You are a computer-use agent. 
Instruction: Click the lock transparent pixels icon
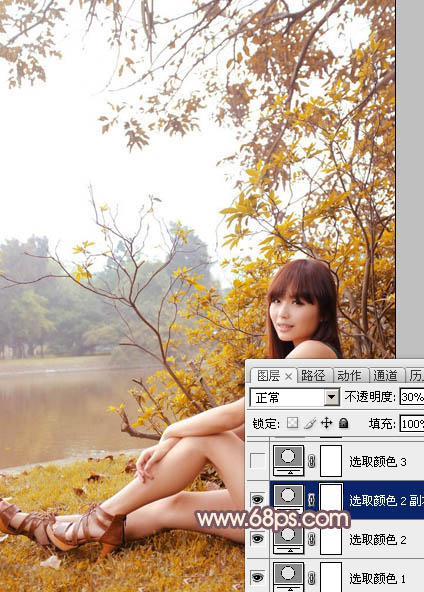coord(293,423)
